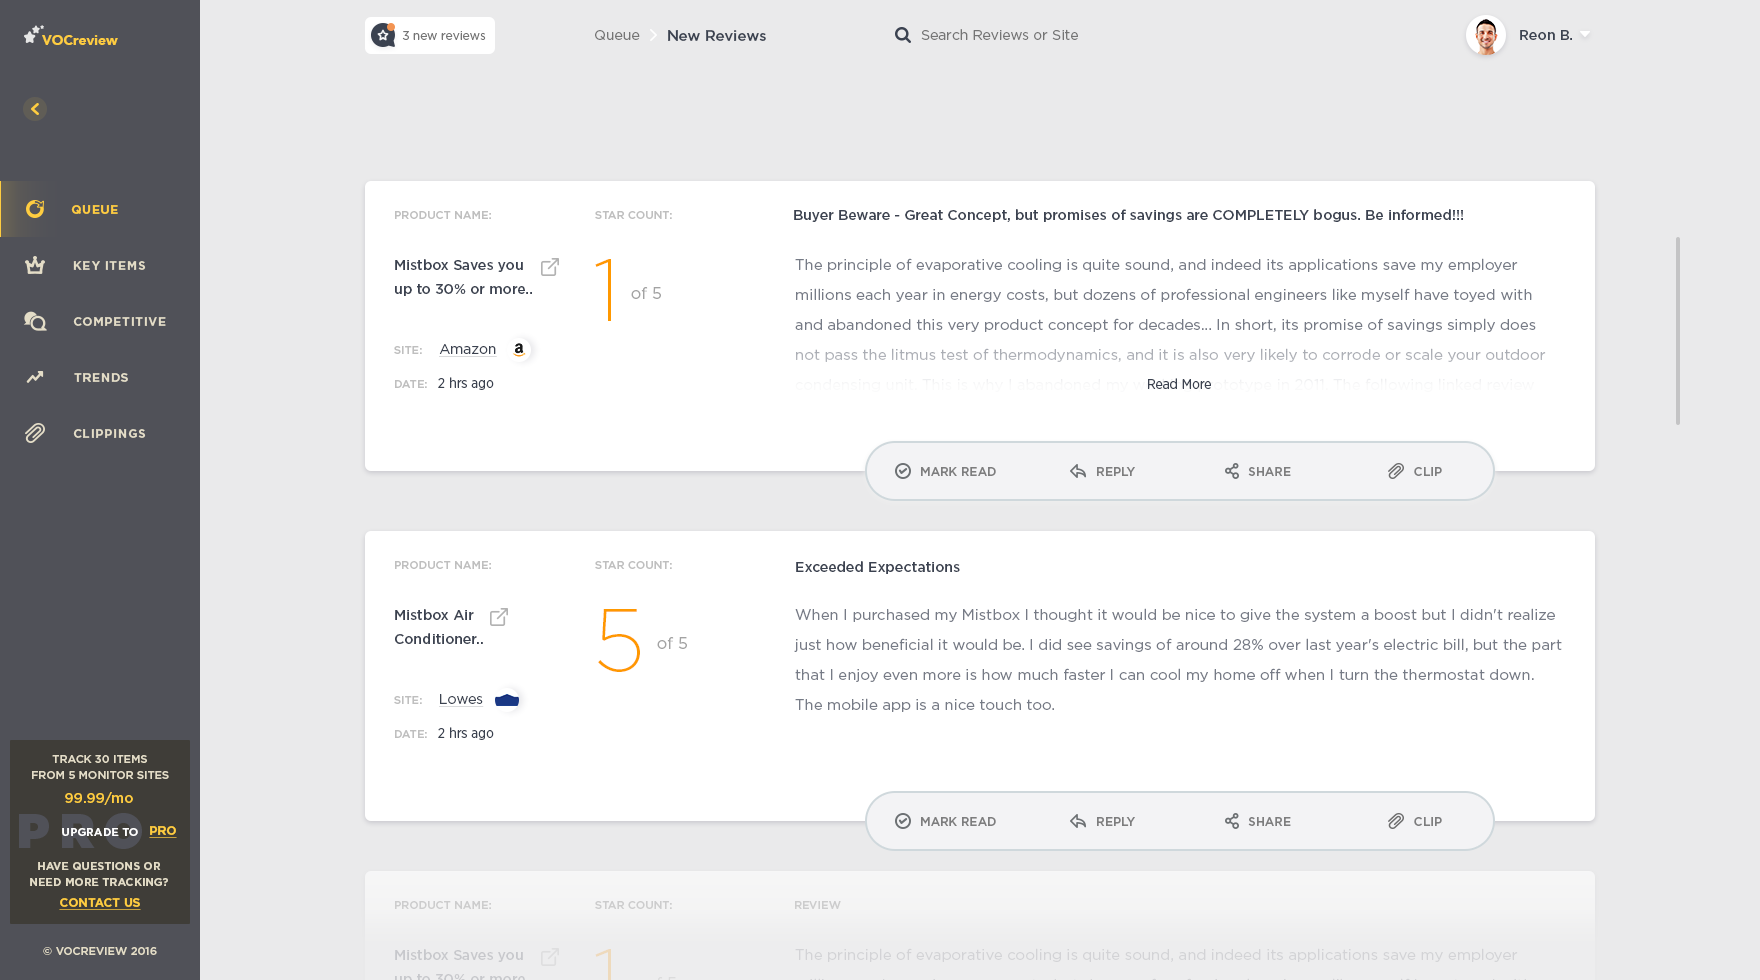
Task: Click Reon B. profile avatar
Action: [1486, 35]
